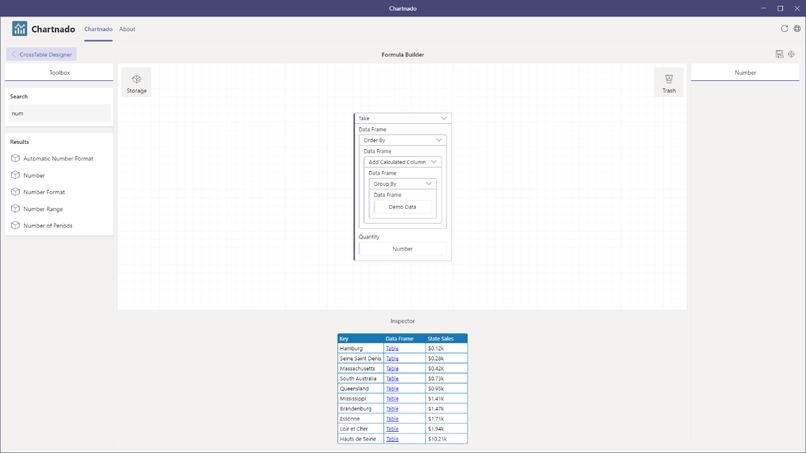Image resolution: width=806 pixels, height=453 pixels.
Task: Select the 'Number Range' result text
Action: click(x=43, y=209)
